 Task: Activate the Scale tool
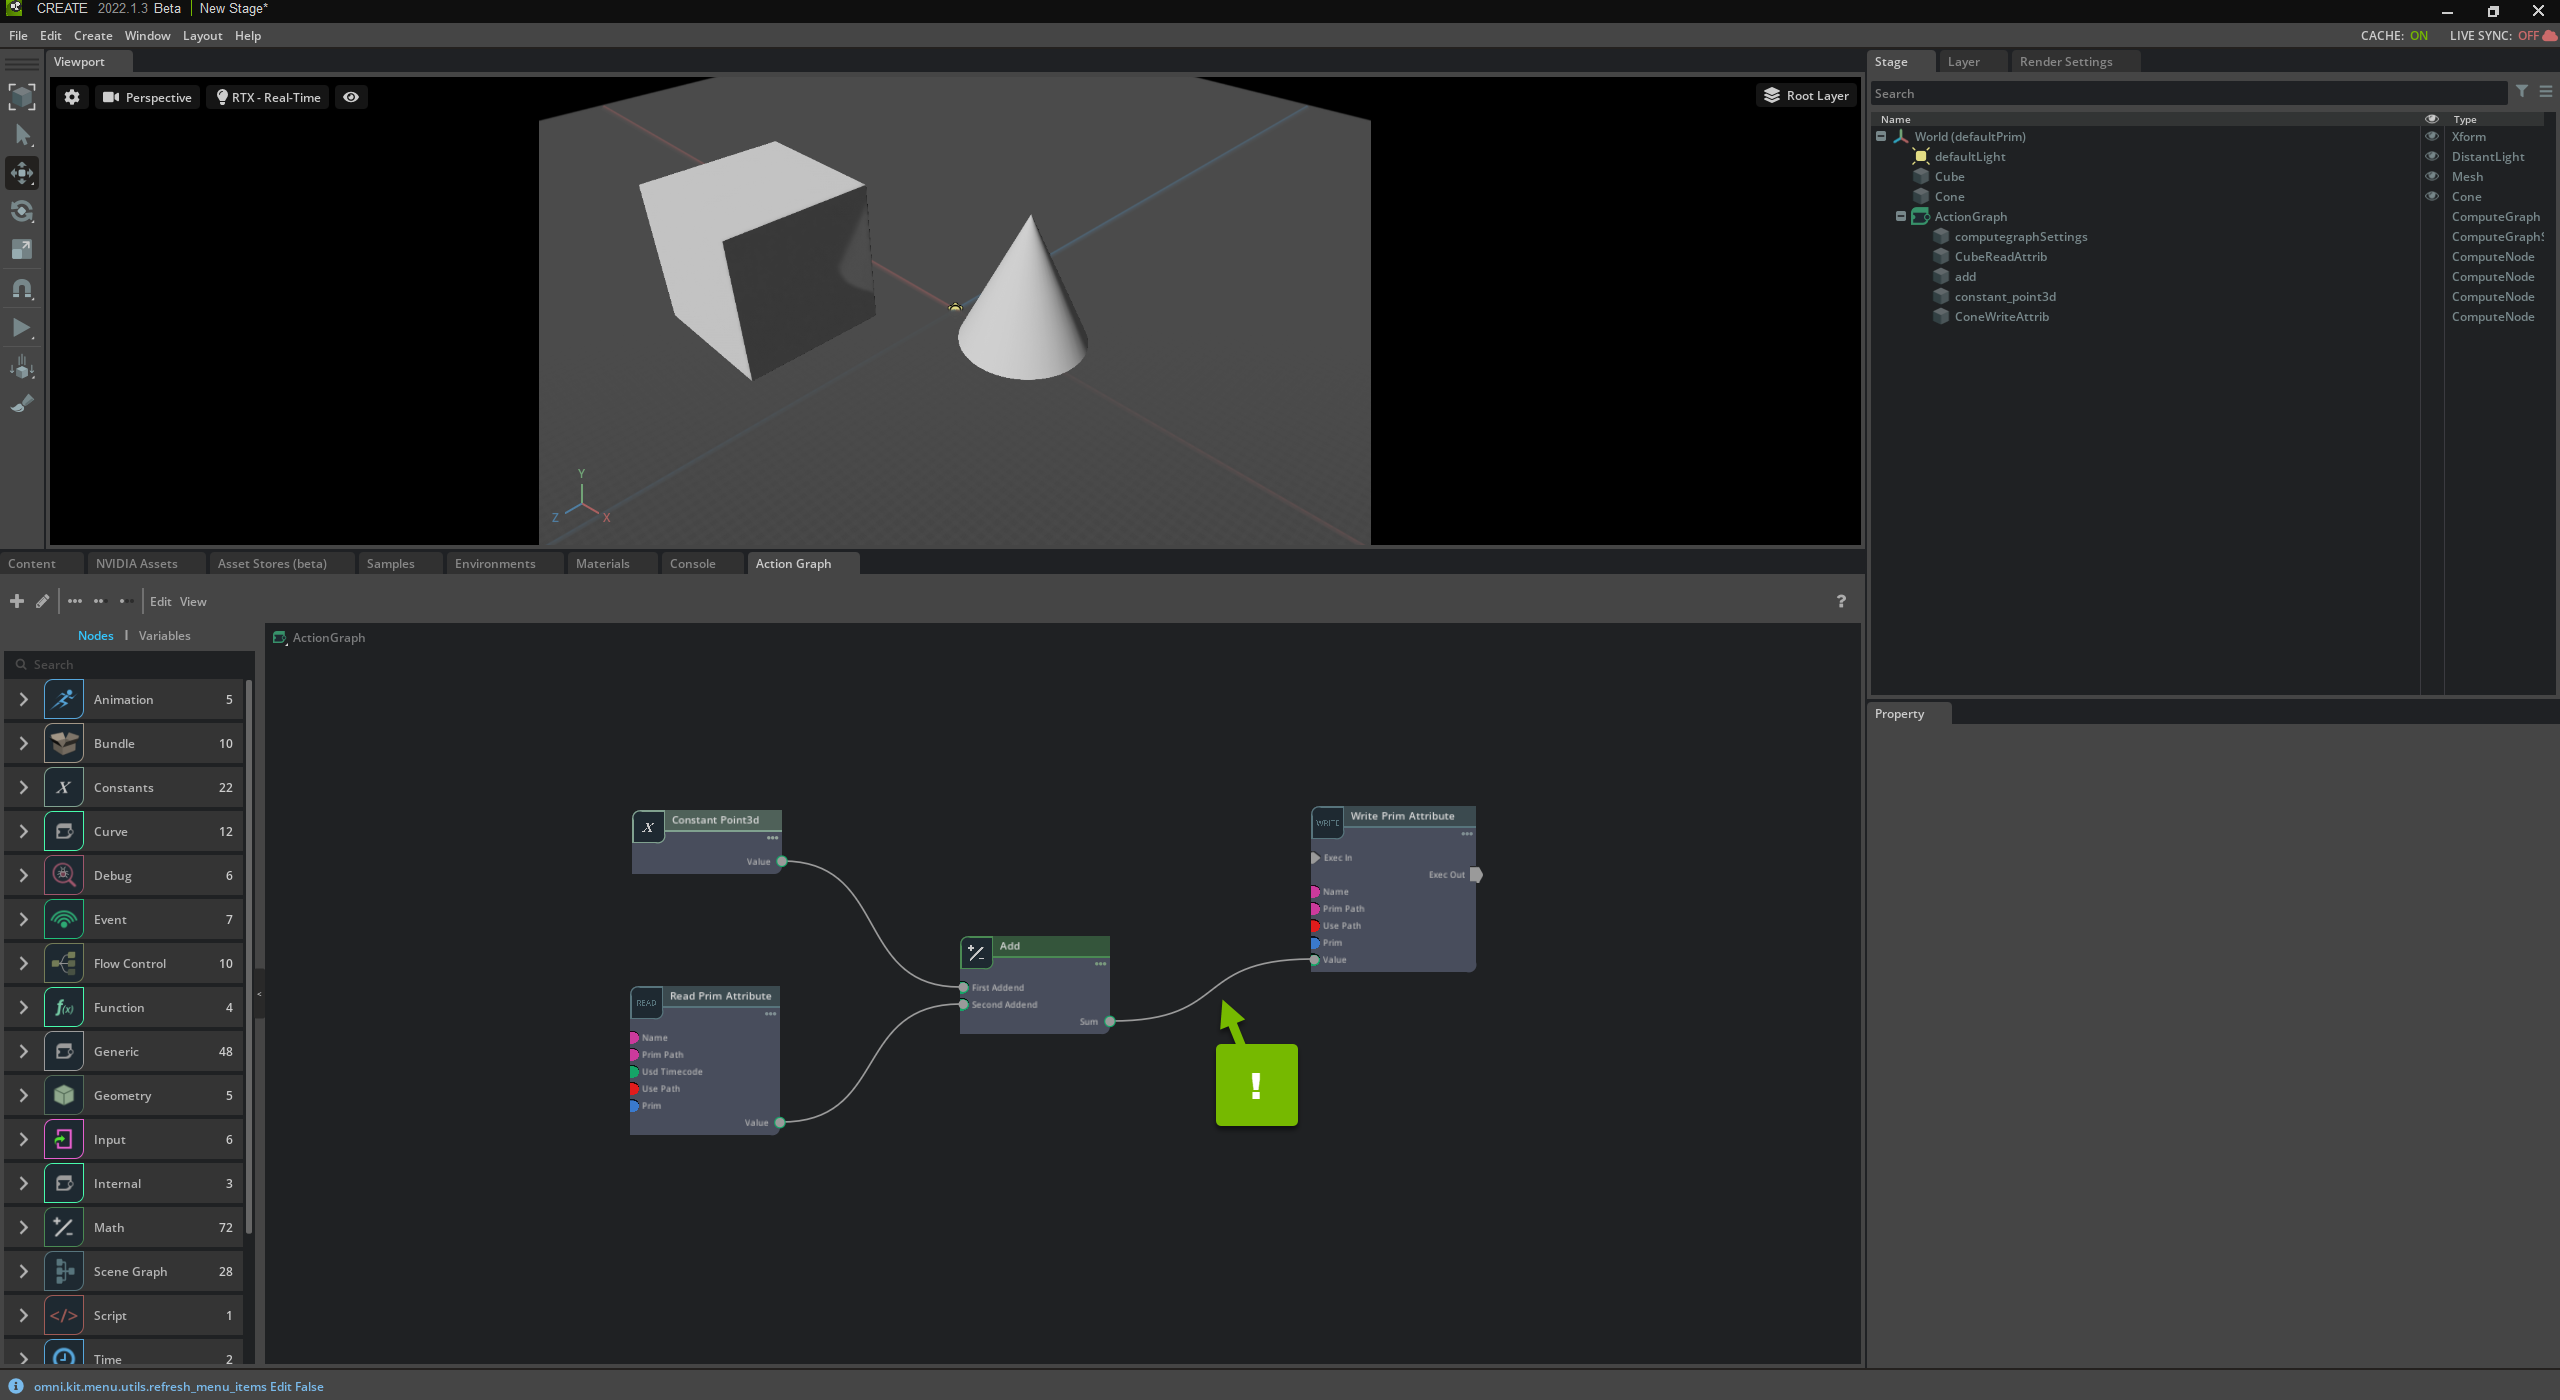22,249
